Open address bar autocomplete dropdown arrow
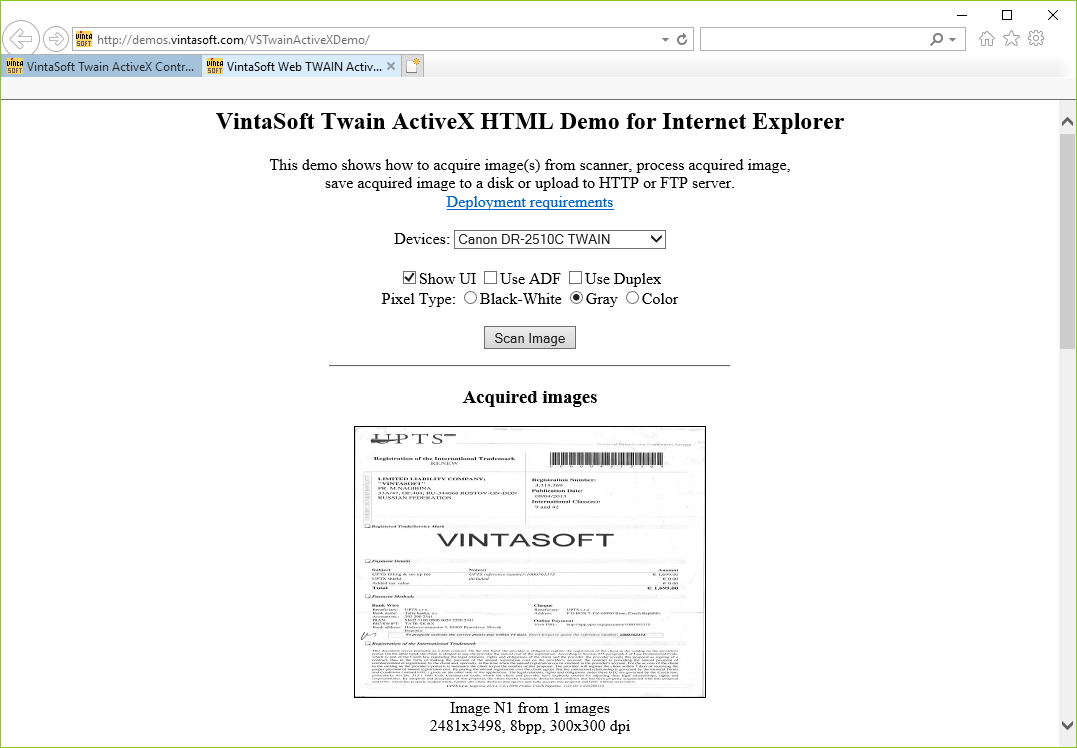This screenshot has height=748, width=1077. (x=666, y=40)
